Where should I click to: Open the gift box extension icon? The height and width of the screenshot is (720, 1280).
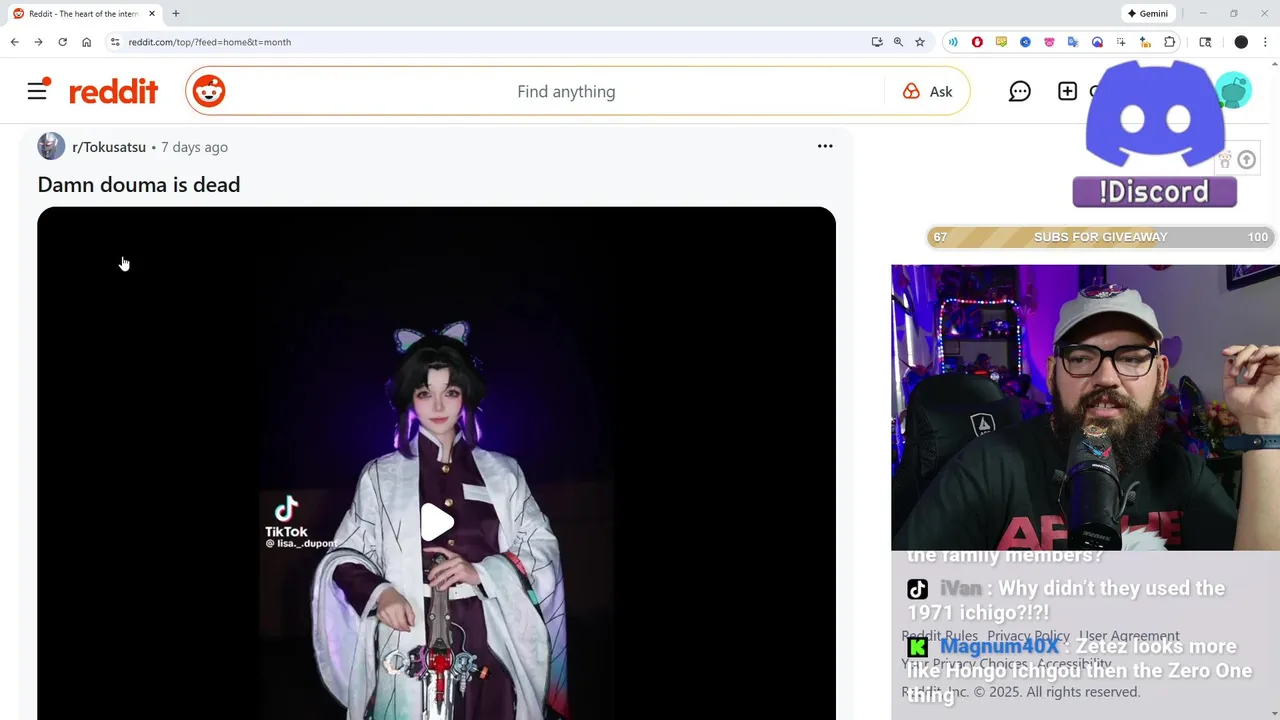(1146, 42)
